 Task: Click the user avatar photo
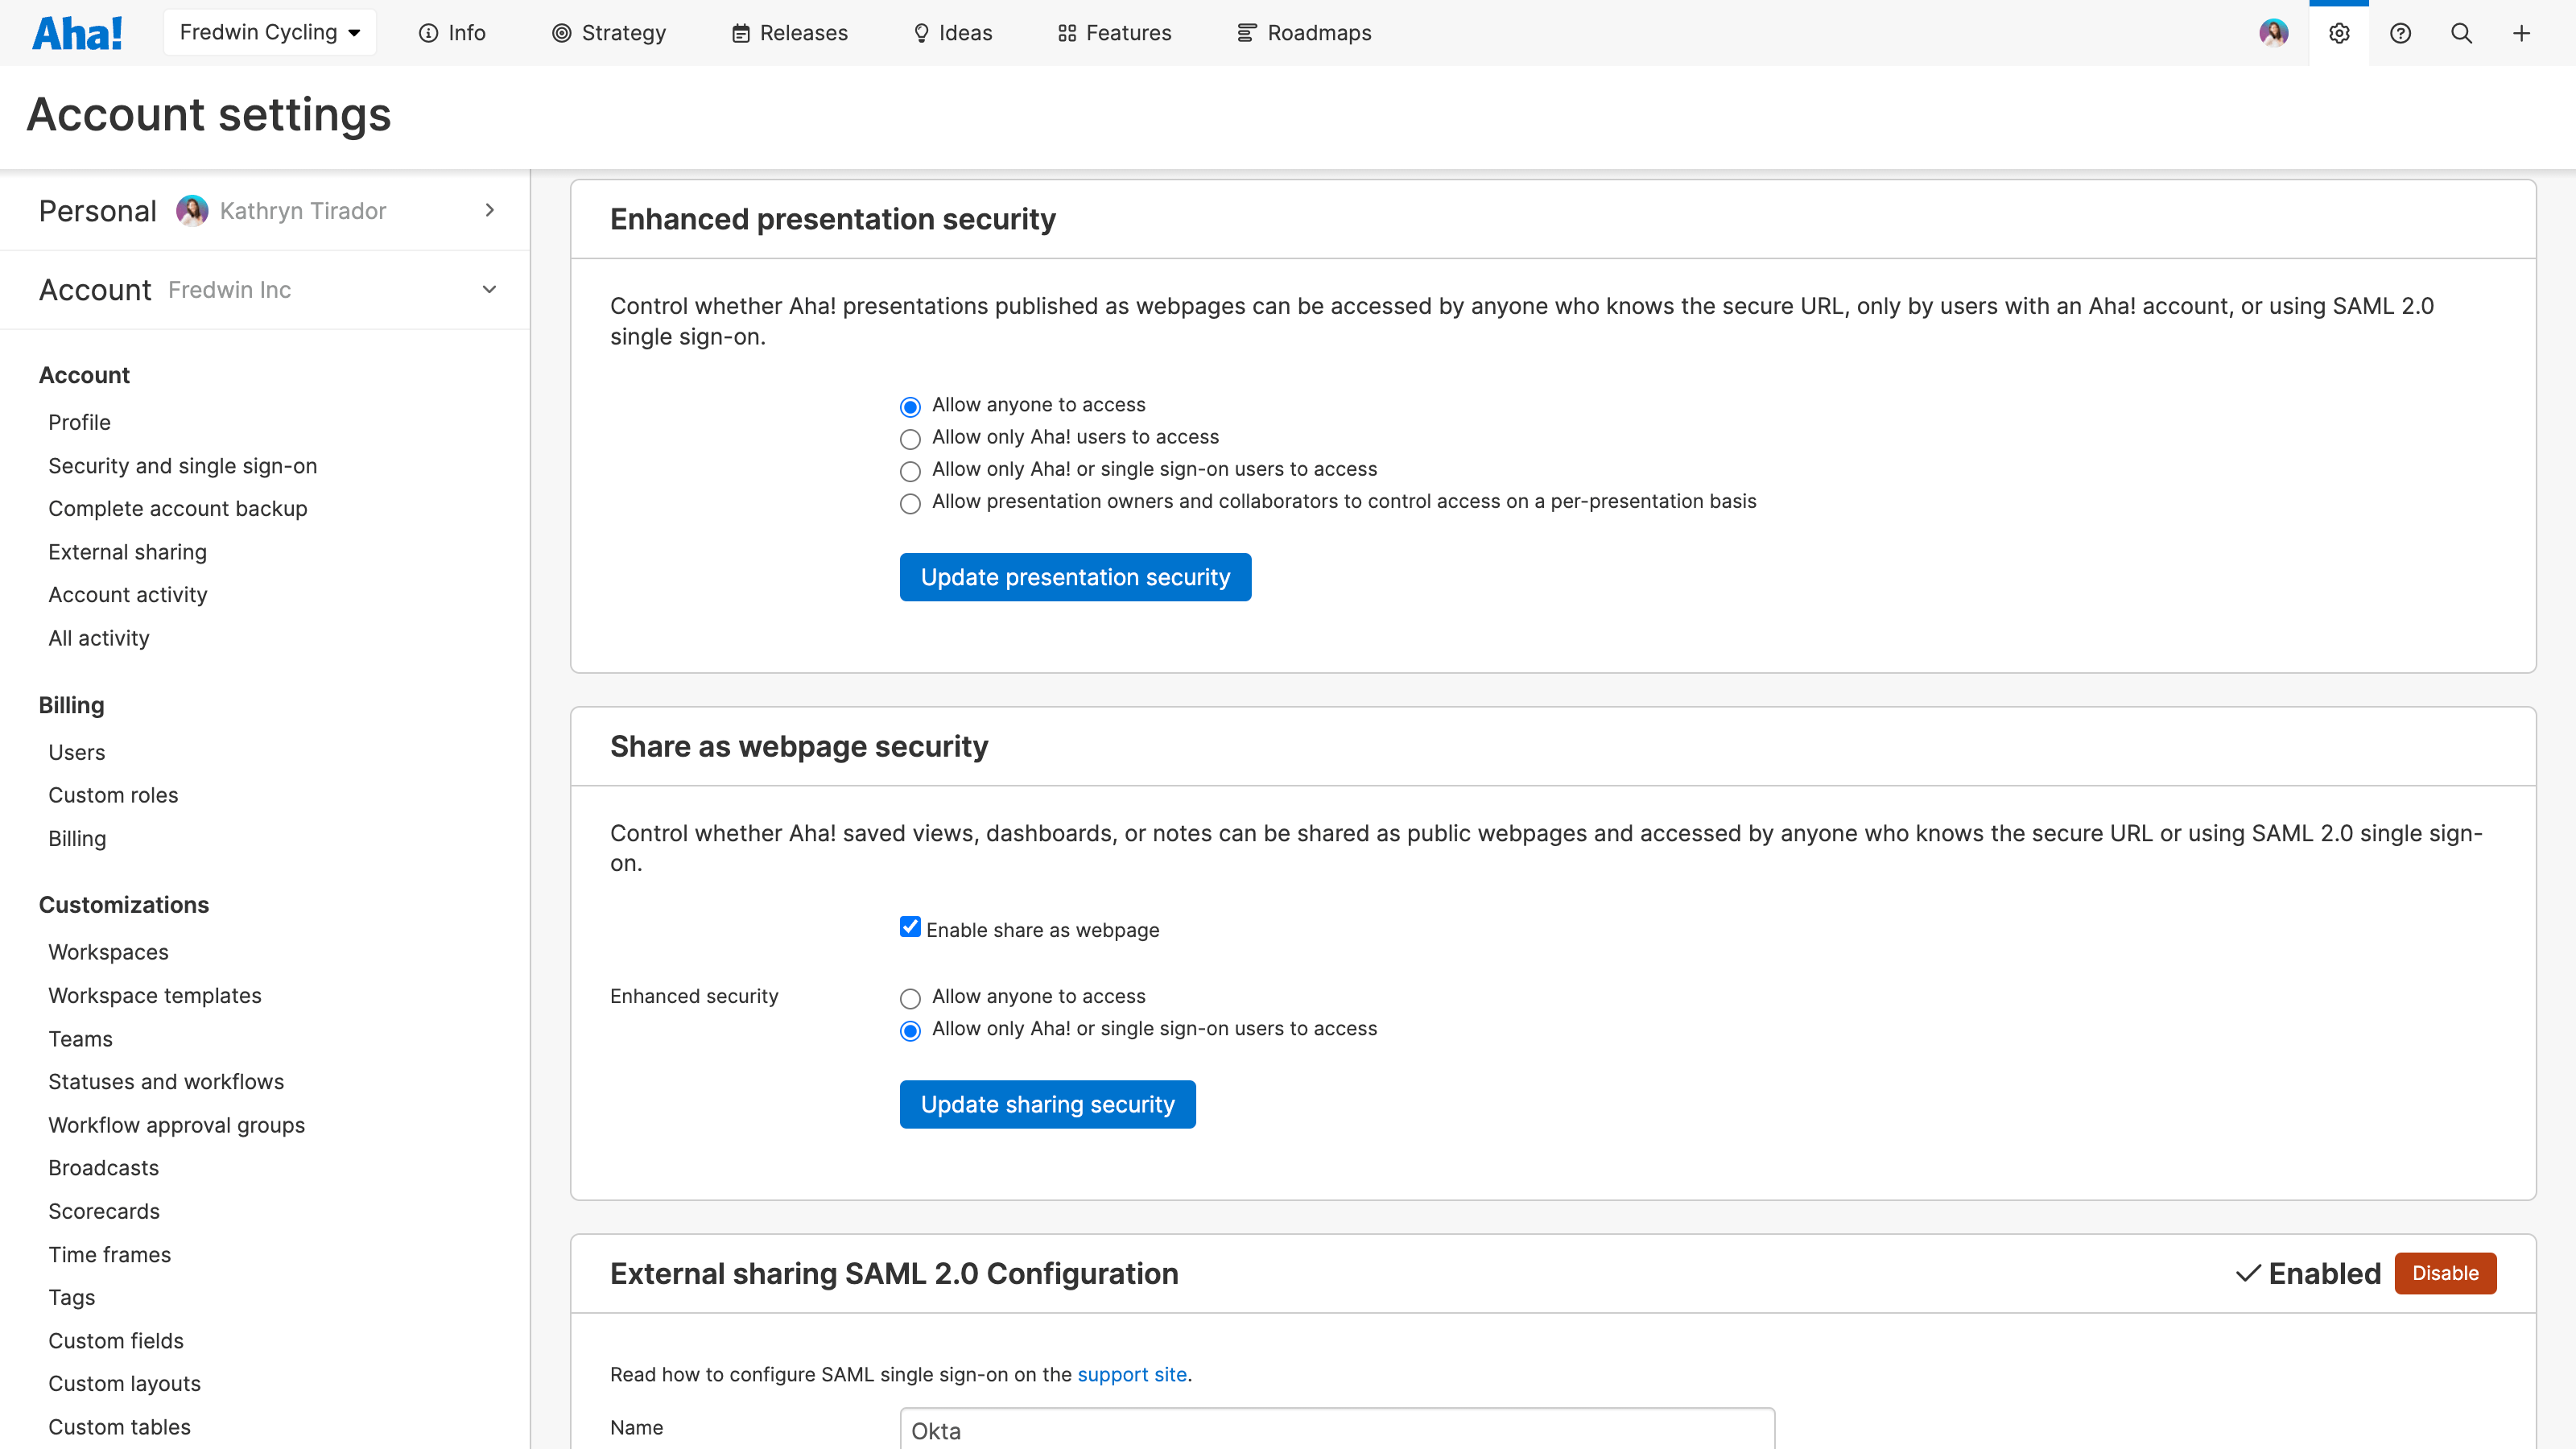coord(2275,32)
